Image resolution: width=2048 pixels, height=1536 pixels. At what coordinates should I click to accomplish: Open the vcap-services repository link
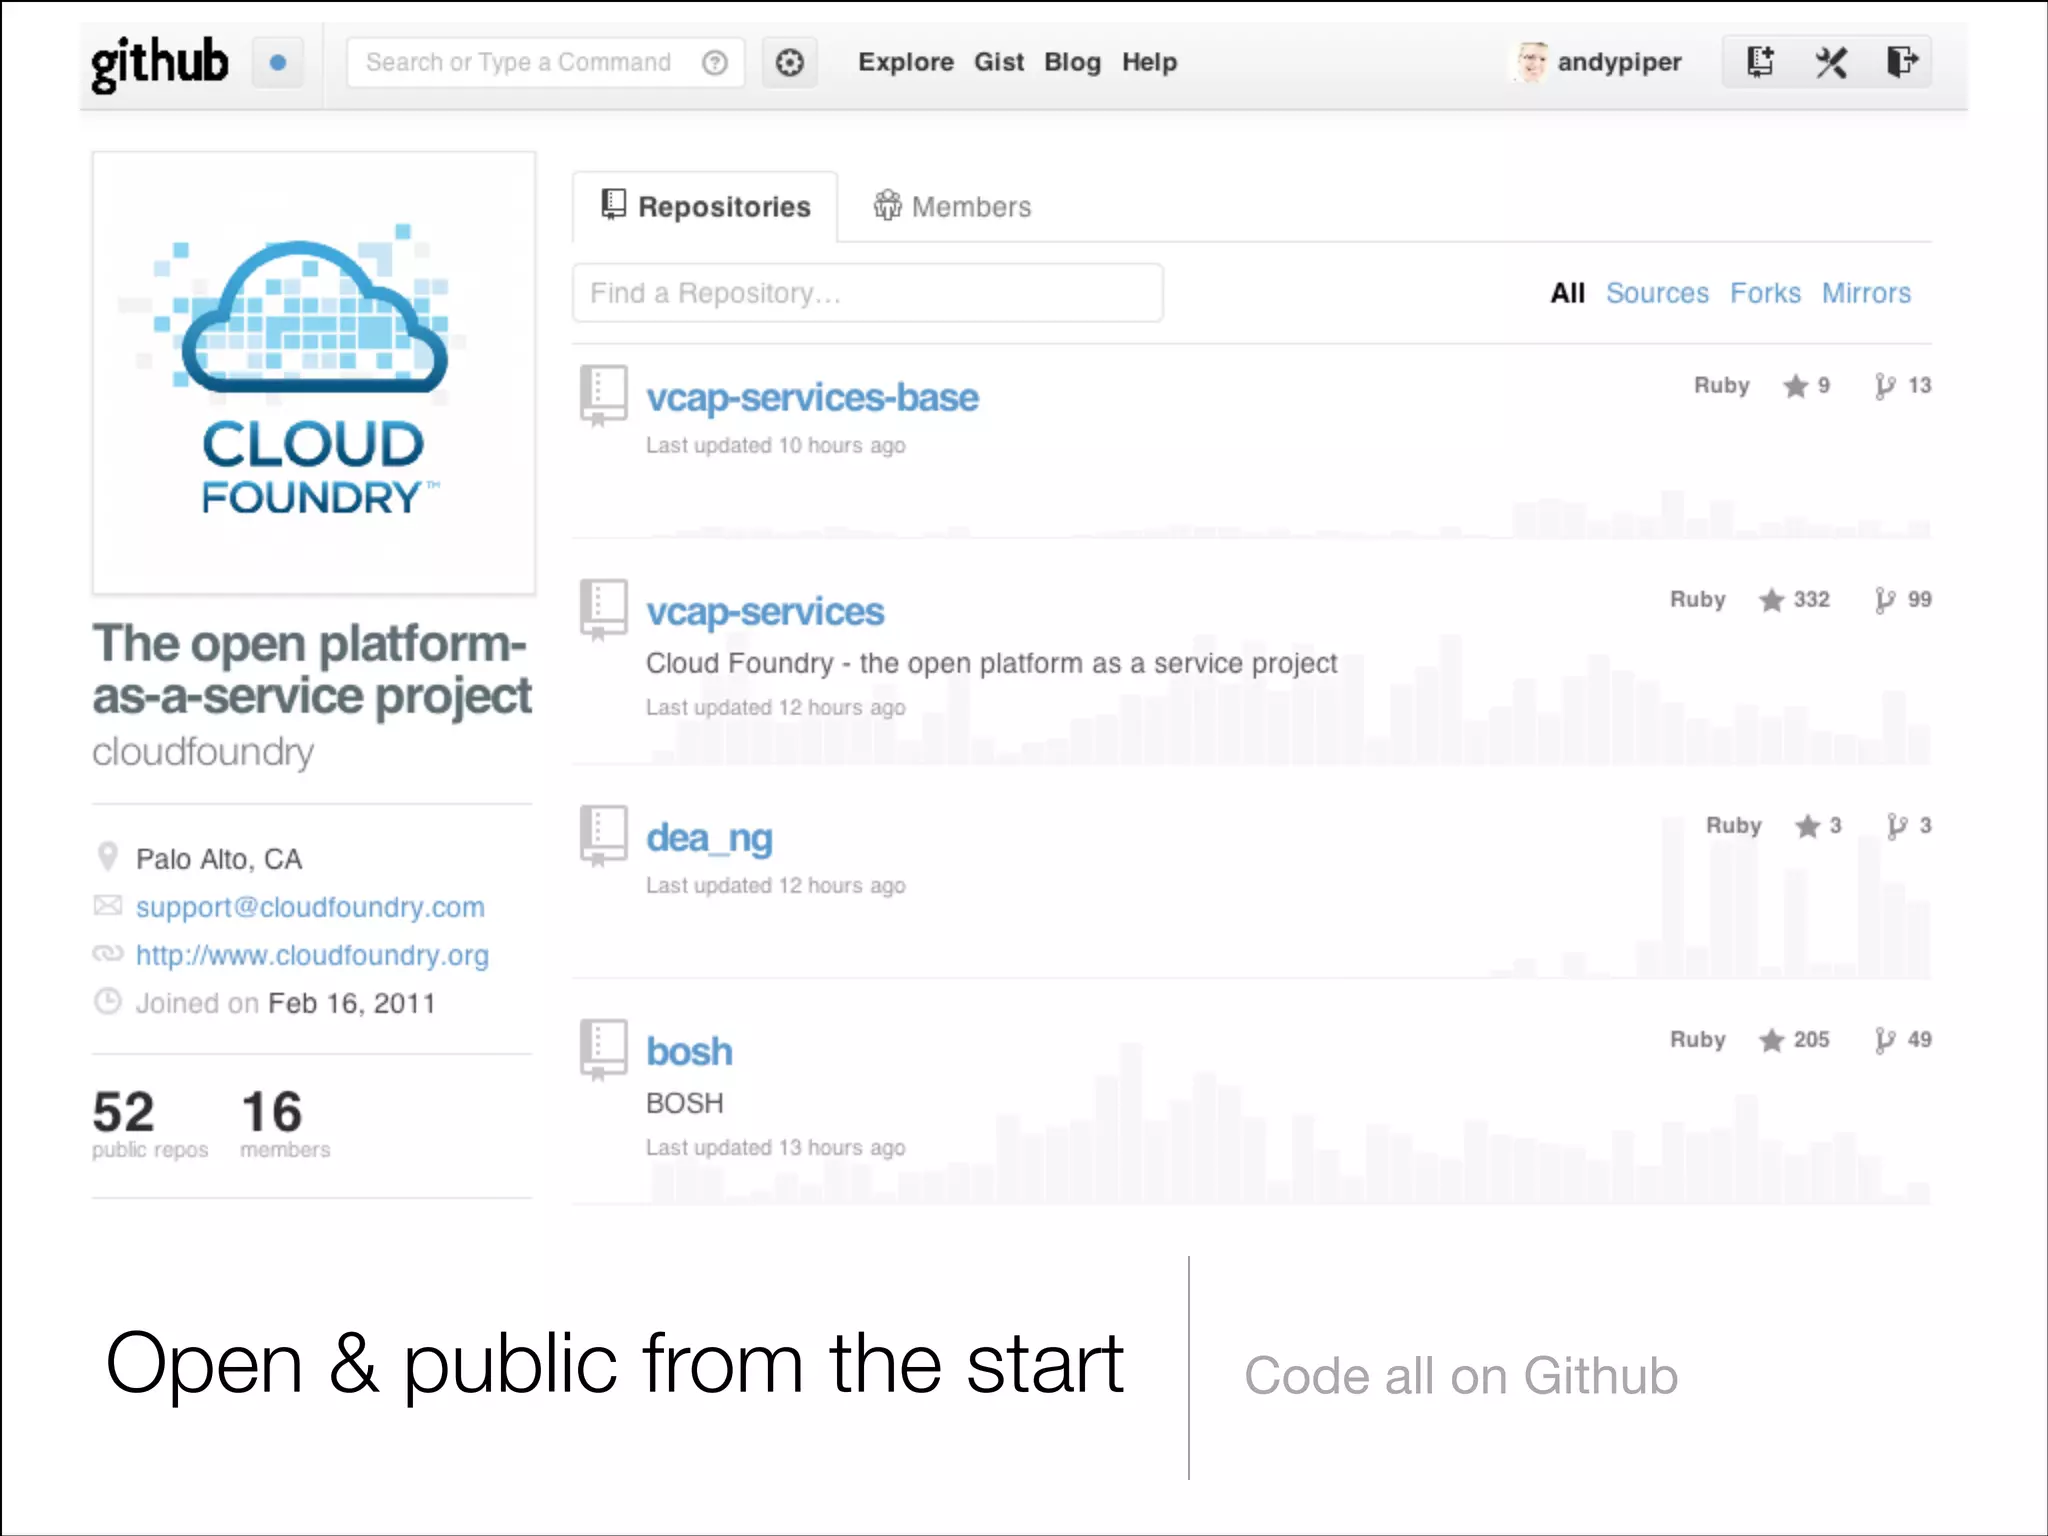pyautogui.click(x=765, y=611)
